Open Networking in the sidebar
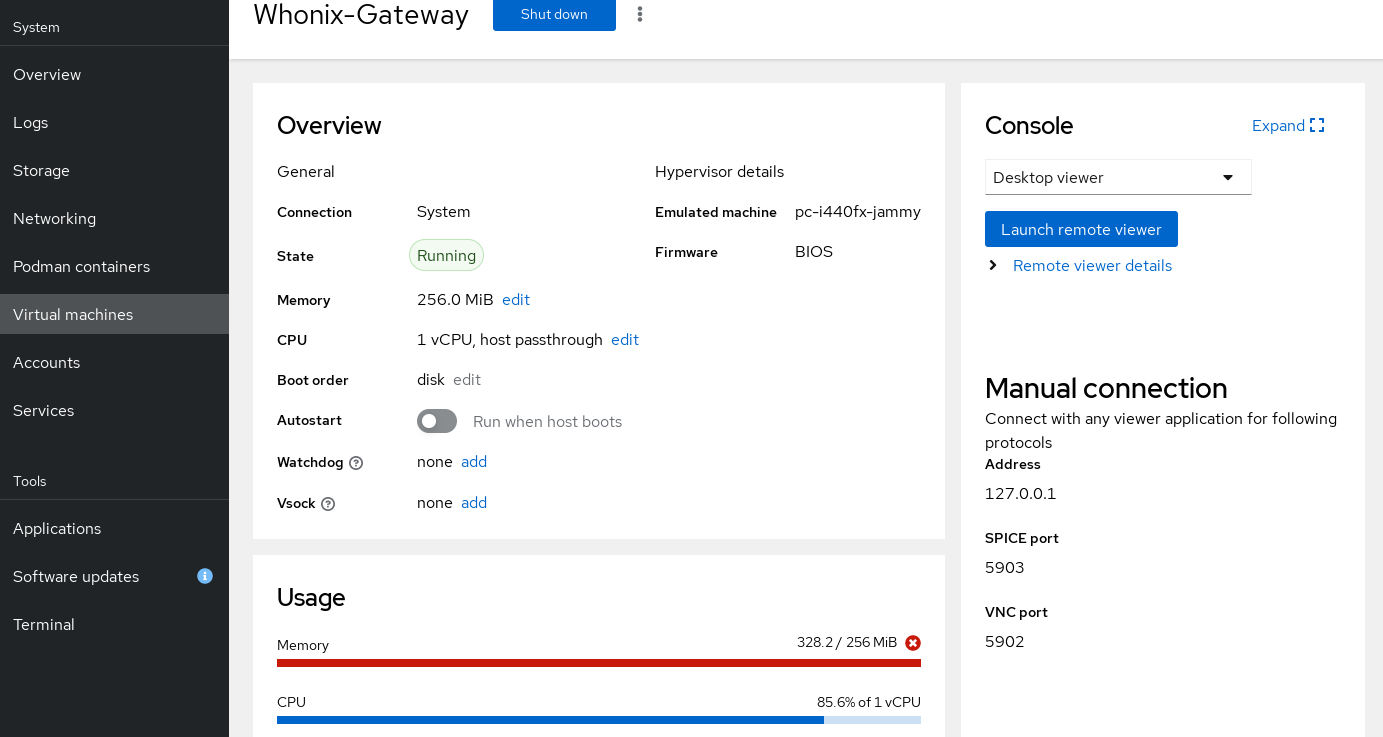This screenshot has width=1383, height=737. tap(55, 219)
